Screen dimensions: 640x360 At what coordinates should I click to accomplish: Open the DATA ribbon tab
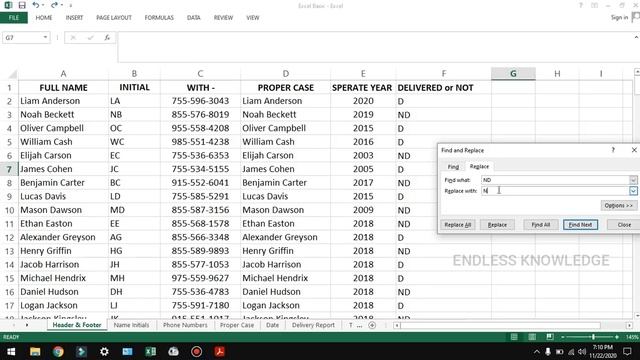click(193, 18)
